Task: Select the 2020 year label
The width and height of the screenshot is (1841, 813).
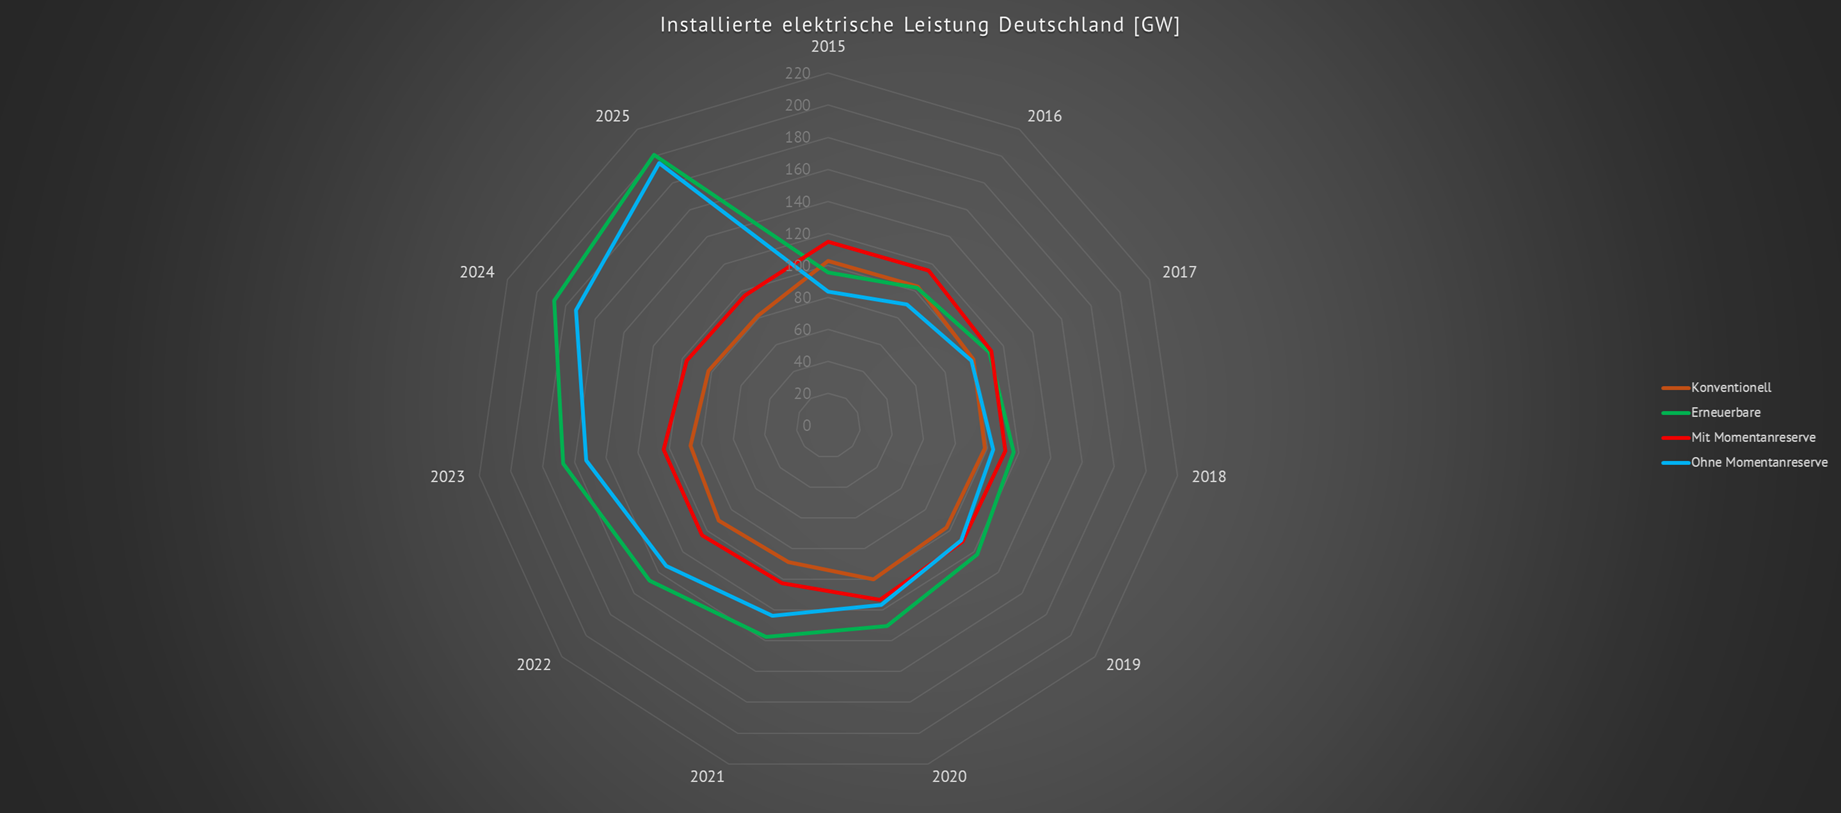Action: click(x=949, y=777)
